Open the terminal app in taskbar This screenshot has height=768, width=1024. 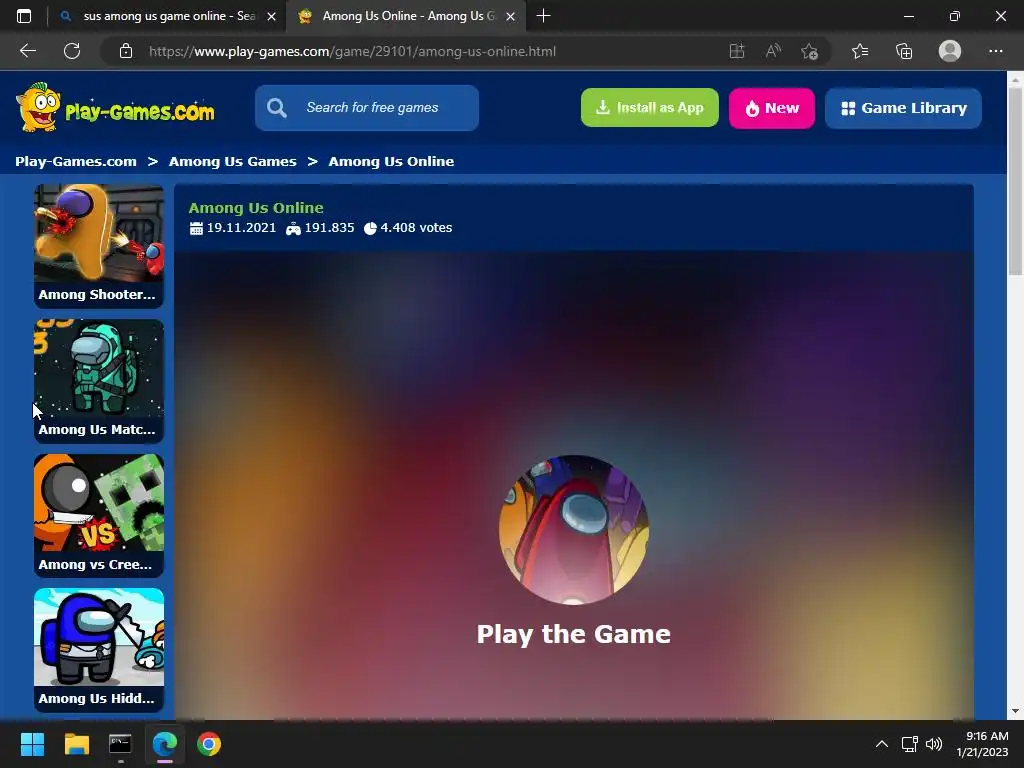click(120, 744)
